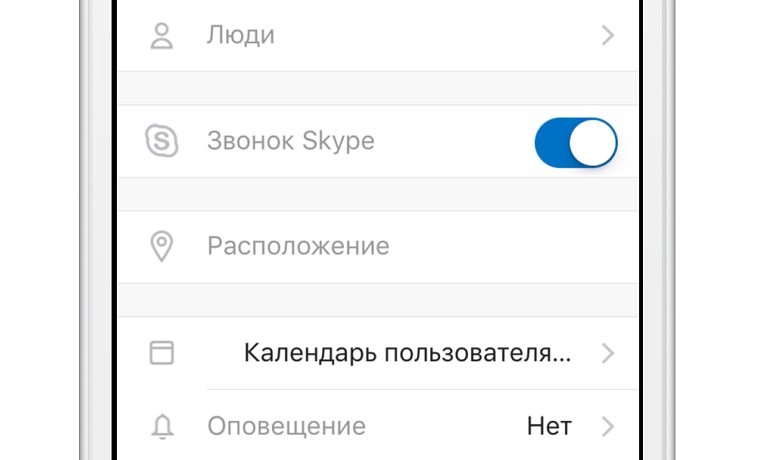Viewport: 760px width, 460px height.
Task: Open the calendar chooser chevron
Action: (x=608, y=353)
